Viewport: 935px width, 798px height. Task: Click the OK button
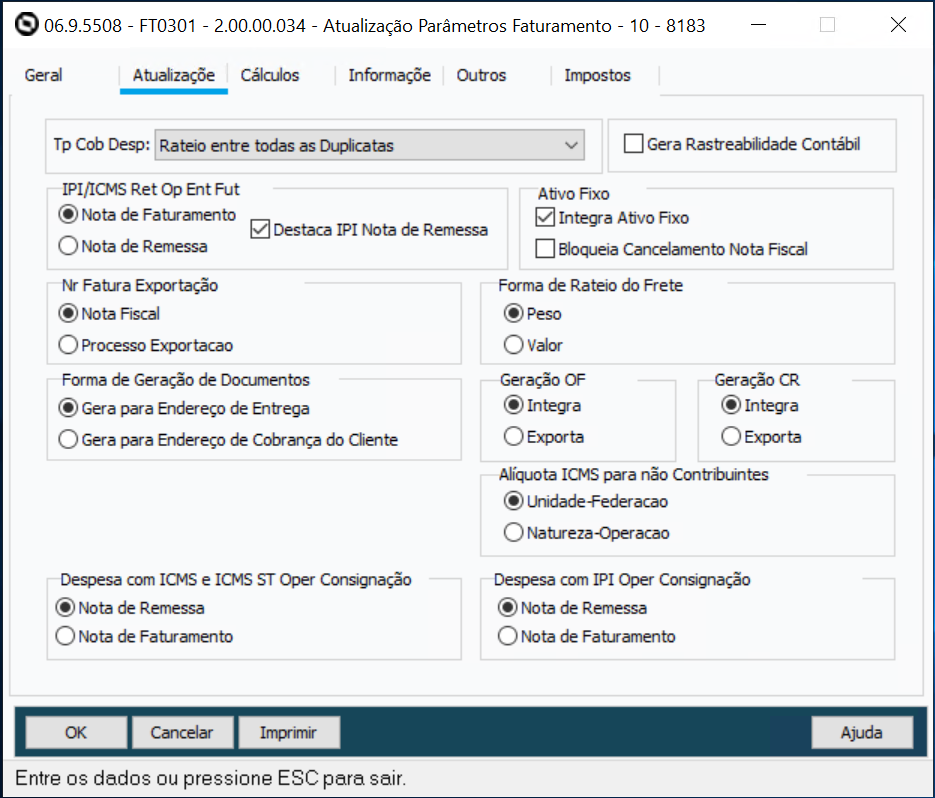76,732
